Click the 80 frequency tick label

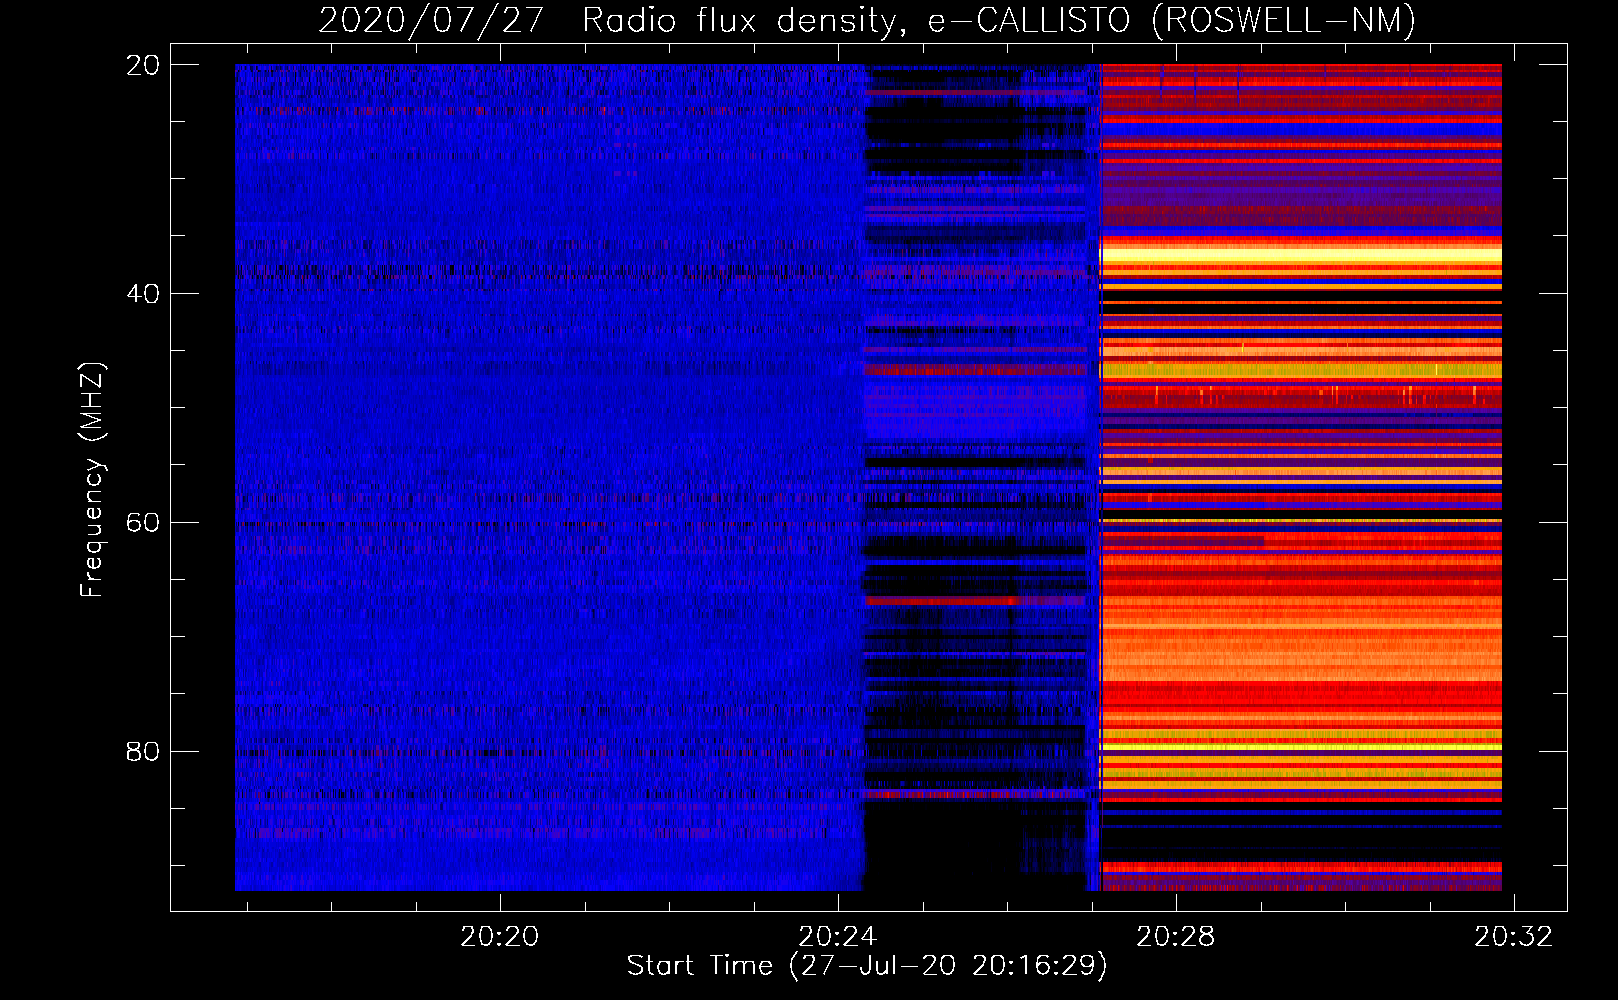[x=142, y=751]
